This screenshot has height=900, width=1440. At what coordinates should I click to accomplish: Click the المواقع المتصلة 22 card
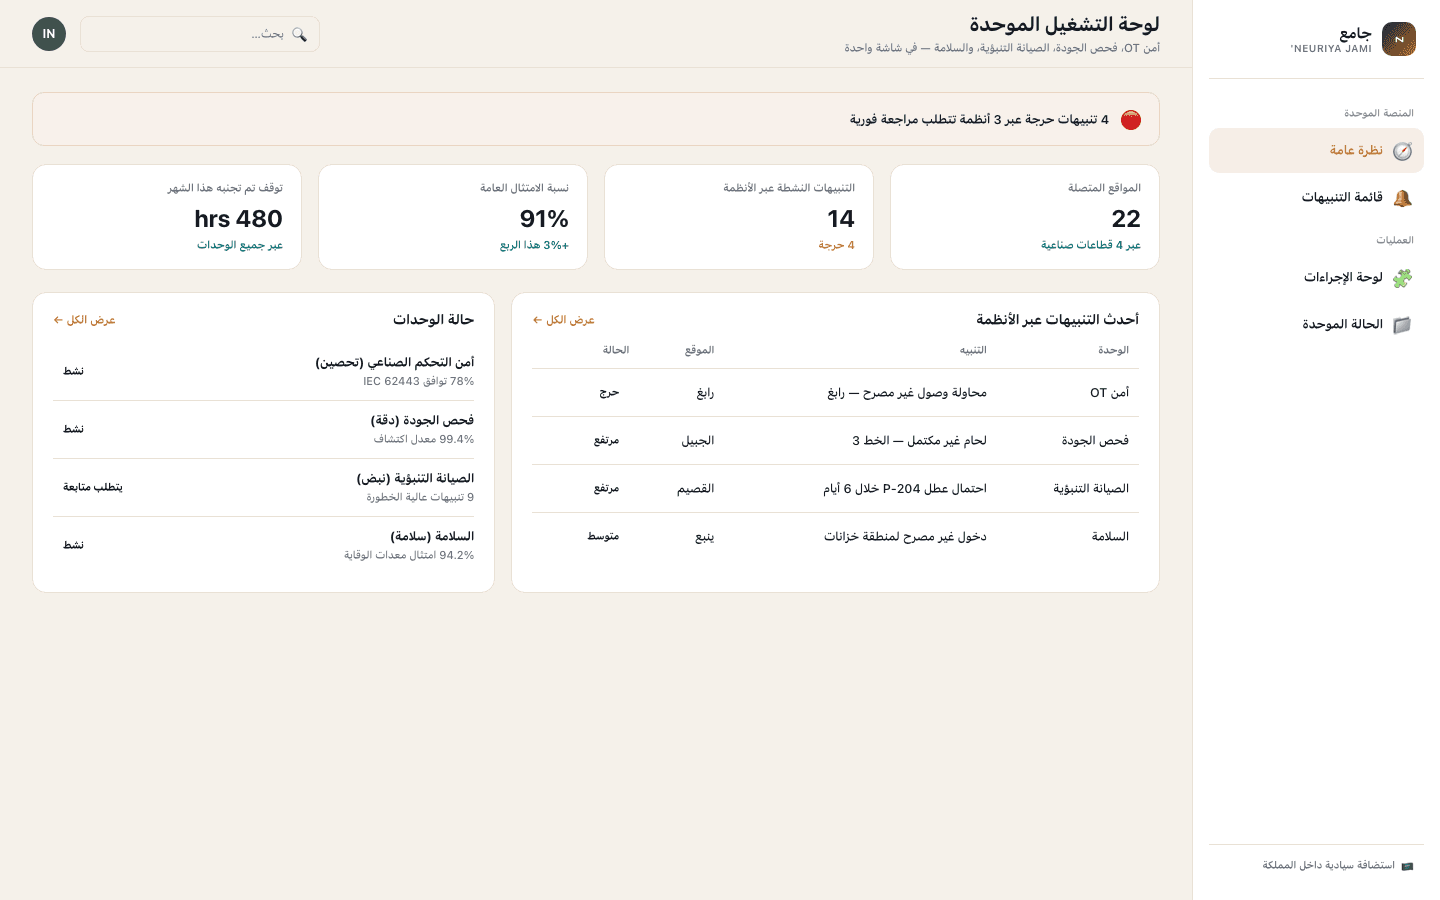pyautogui.click(x=1025, y=217)
